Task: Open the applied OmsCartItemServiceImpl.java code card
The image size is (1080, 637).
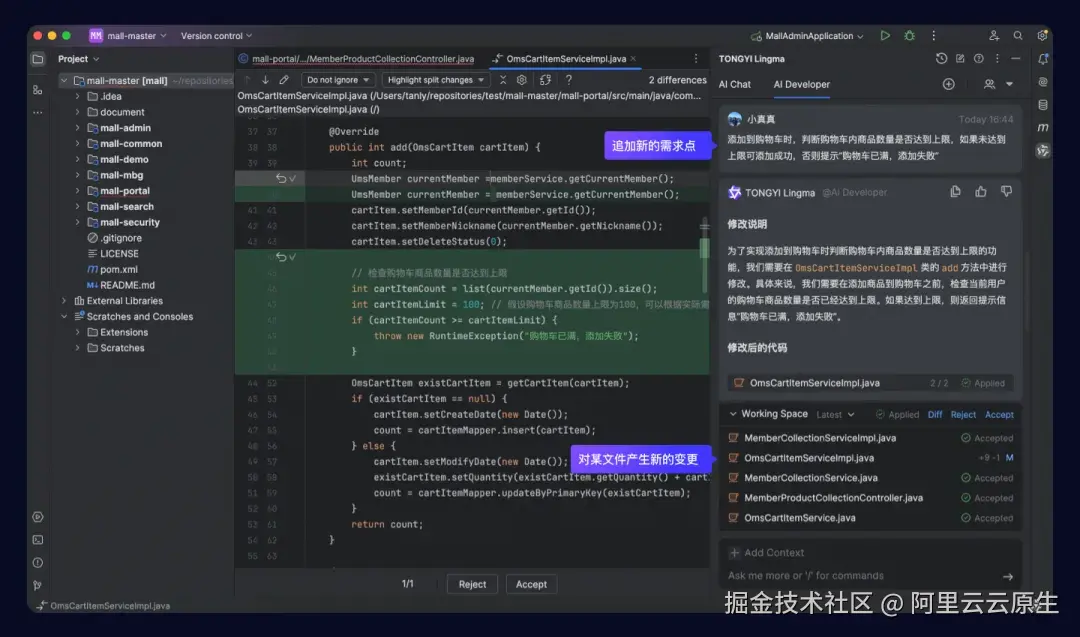Action: pos(871,383)
